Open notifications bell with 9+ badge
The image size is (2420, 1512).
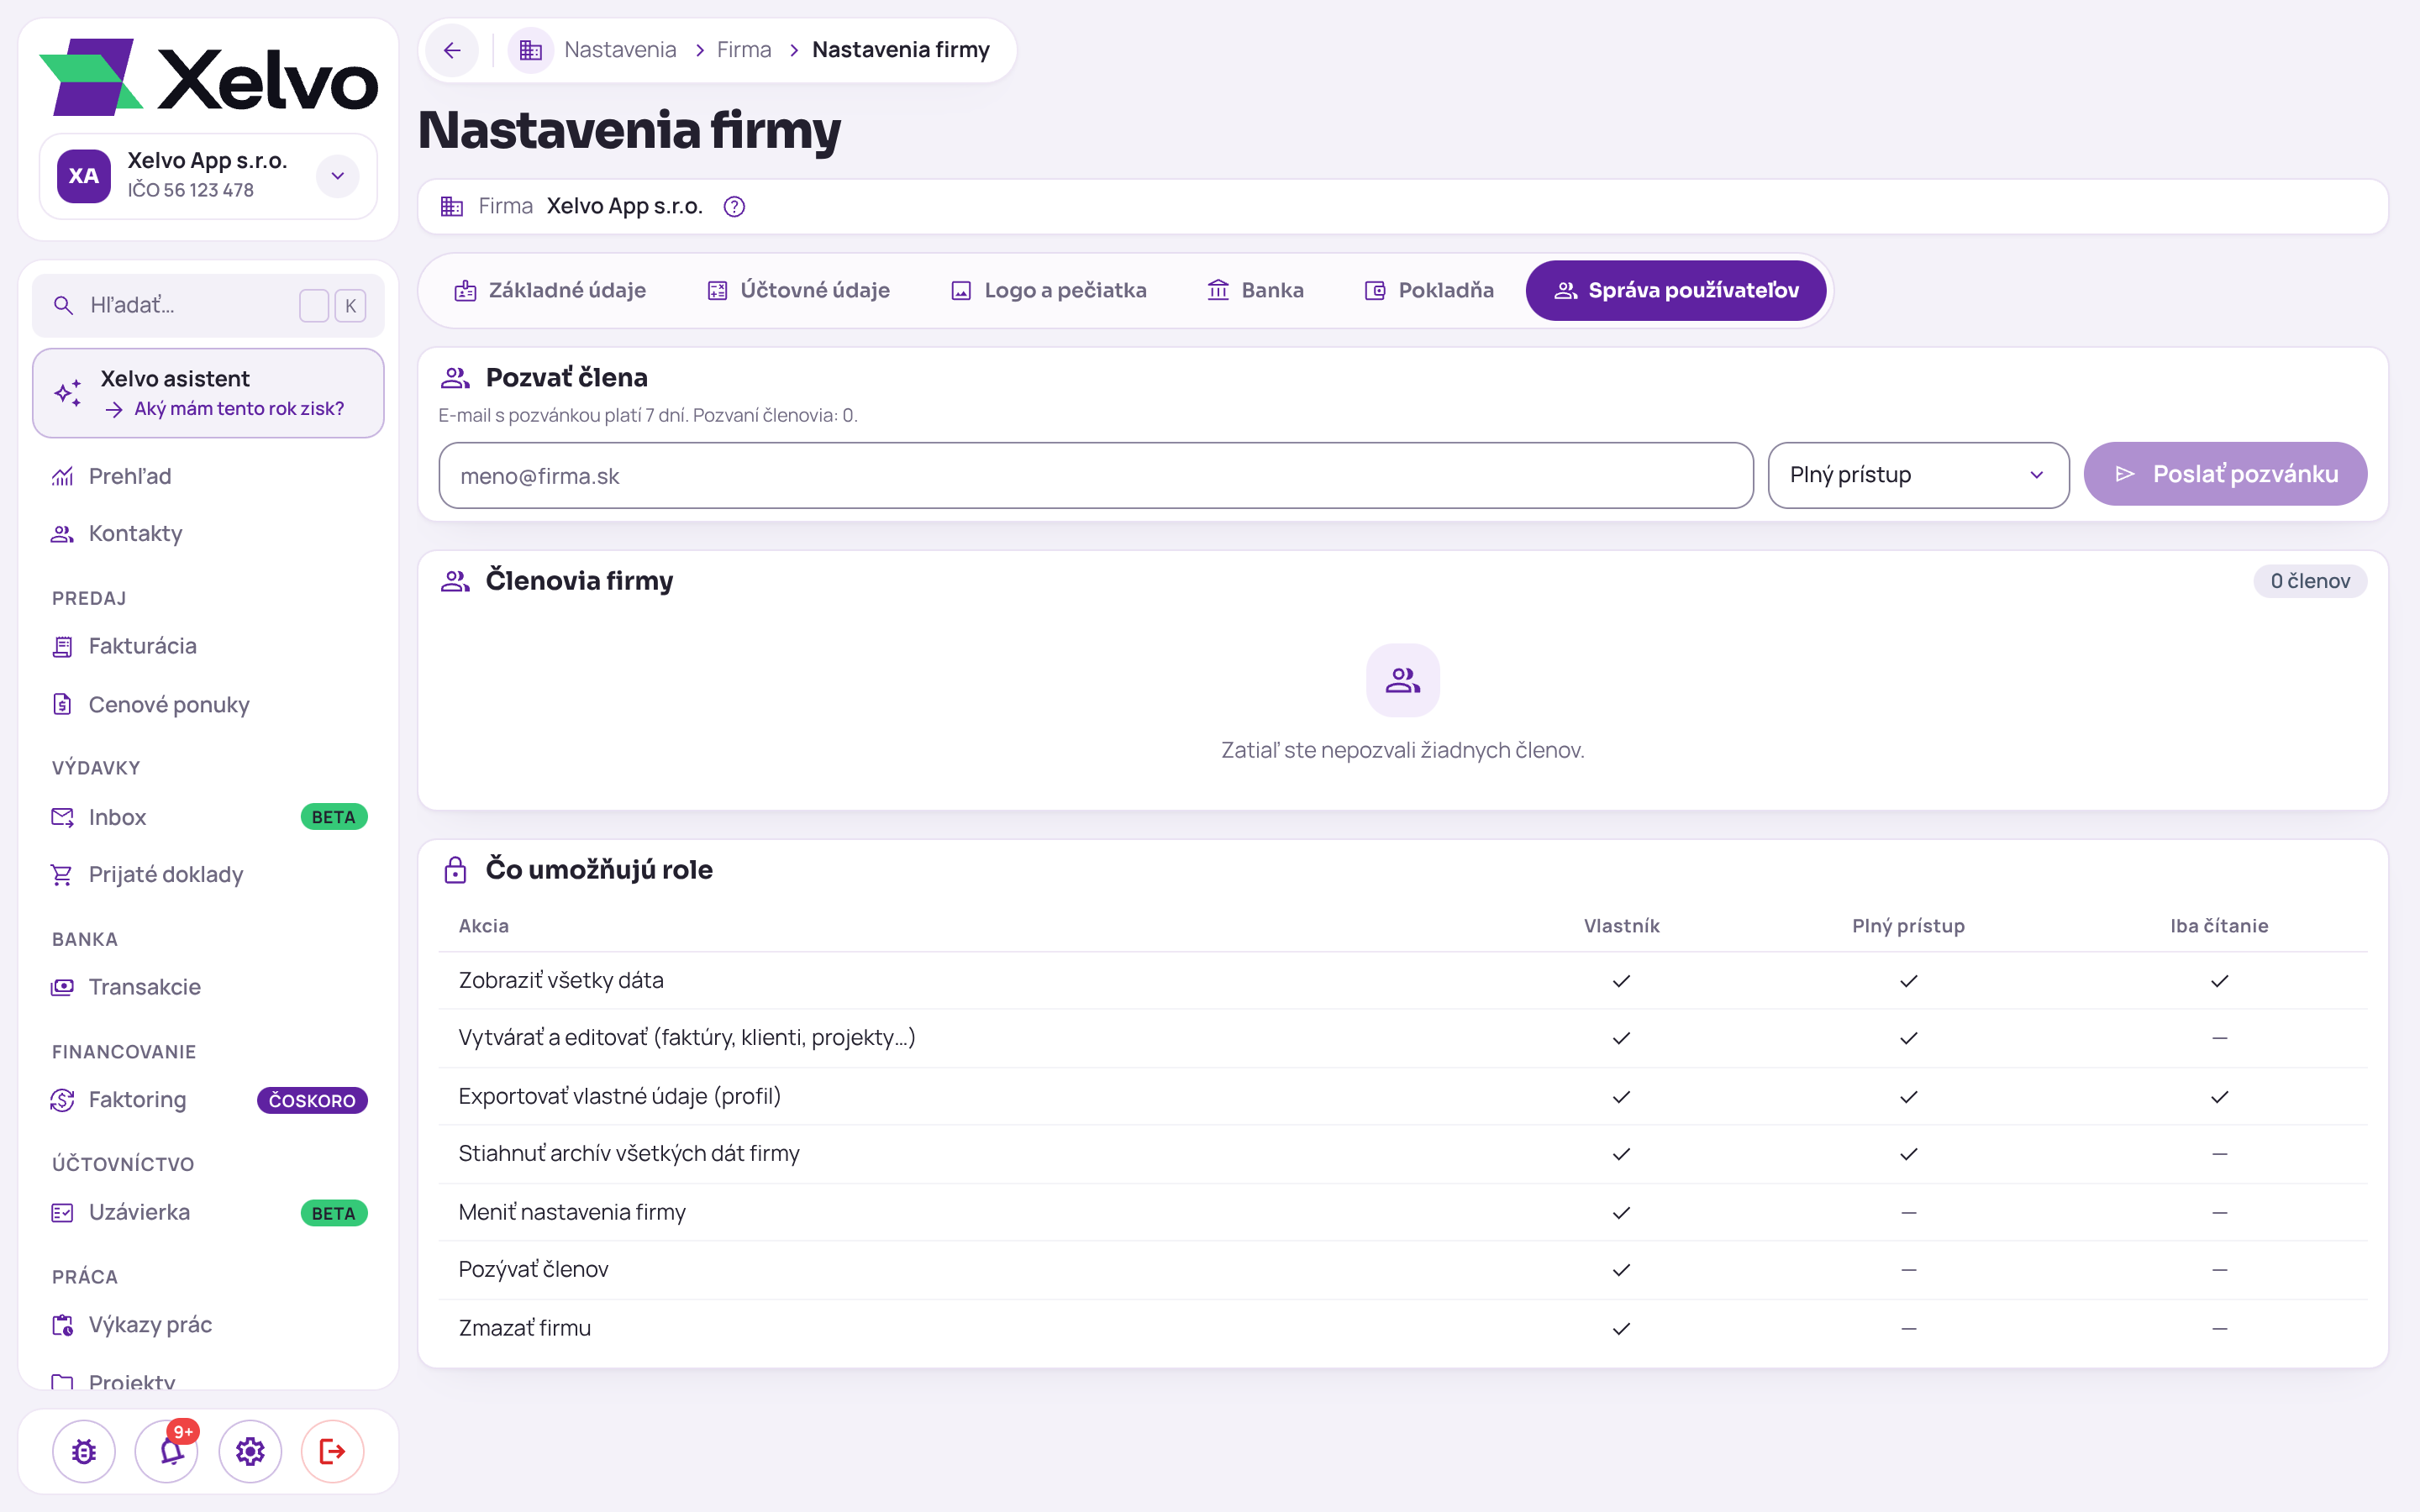click(x=168, y=1451)
